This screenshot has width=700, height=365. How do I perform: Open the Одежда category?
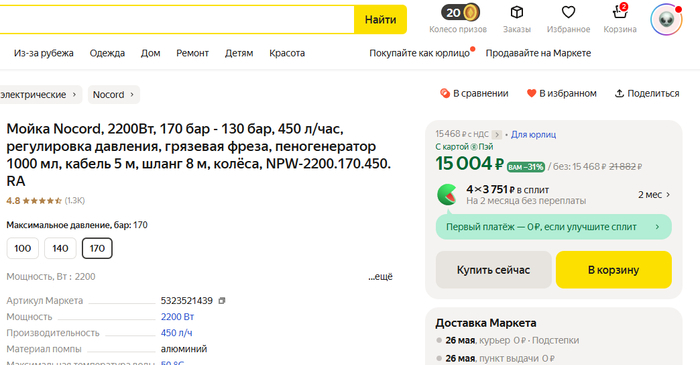[x=107, y=53]
